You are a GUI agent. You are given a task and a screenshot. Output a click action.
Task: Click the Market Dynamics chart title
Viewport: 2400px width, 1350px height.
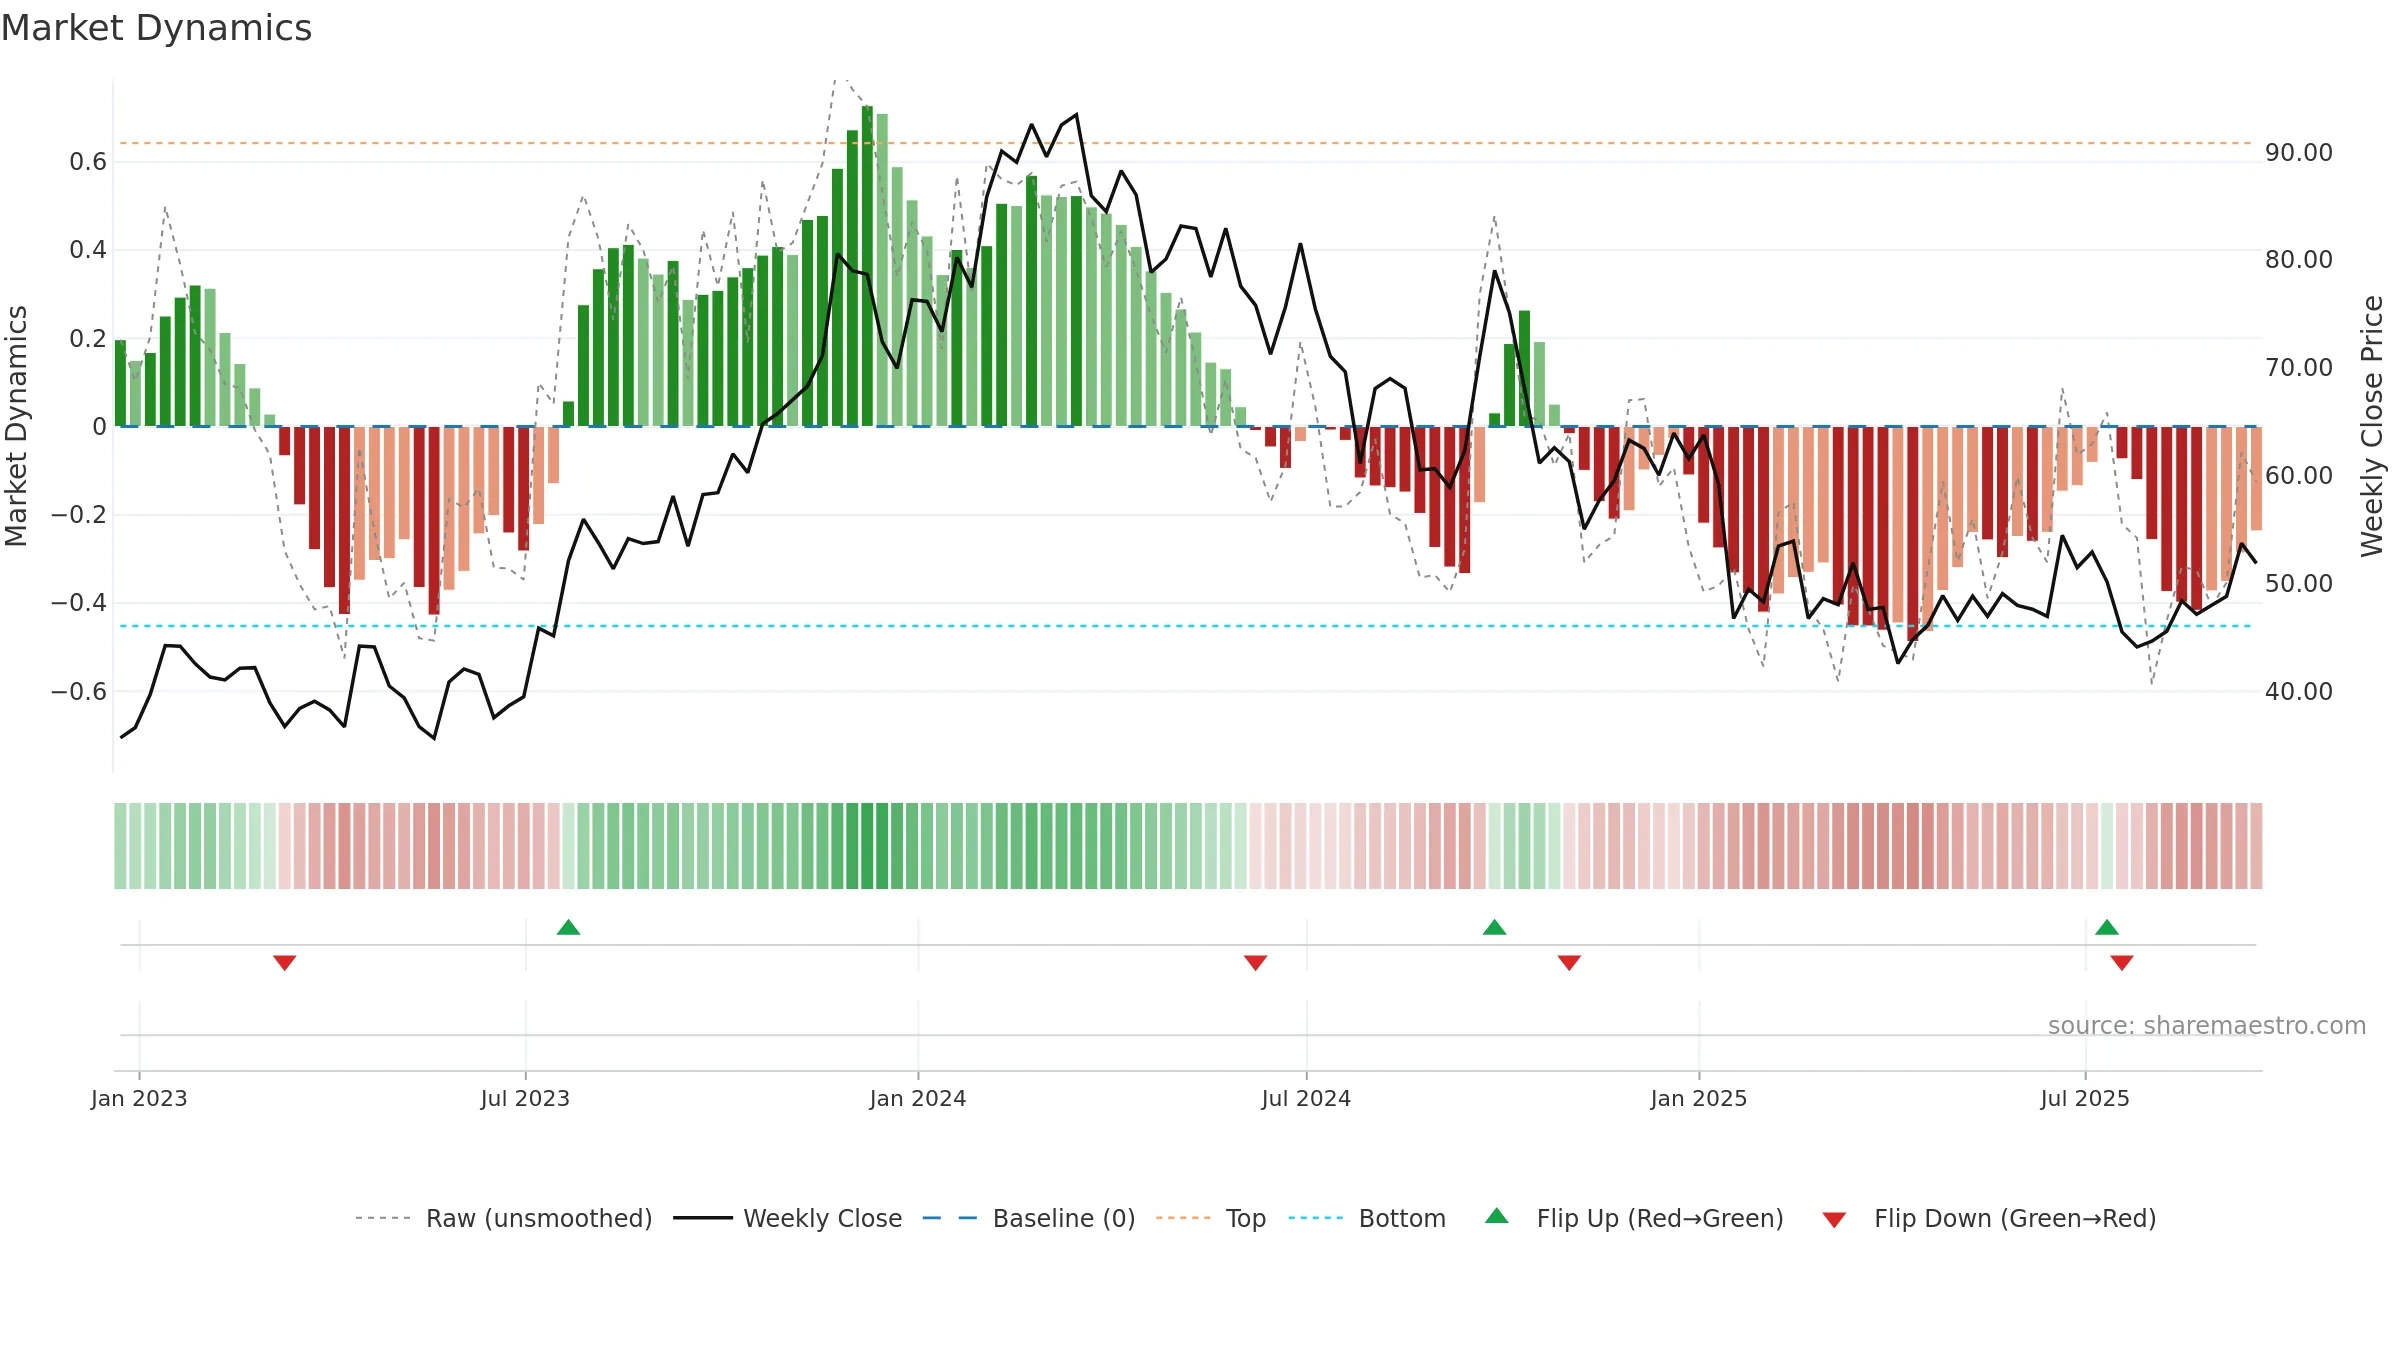click(x=156, y=28)
